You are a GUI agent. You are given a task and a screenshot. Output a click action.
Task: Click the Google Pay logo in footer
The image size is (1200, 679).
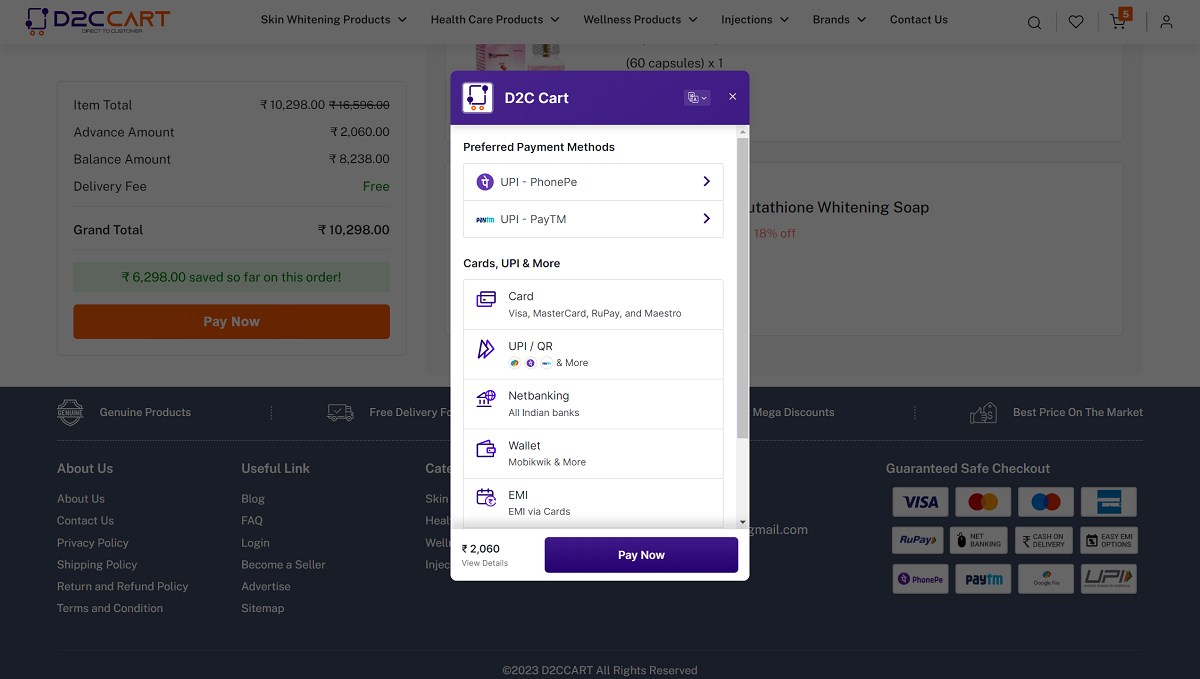tap(1047, 579)
